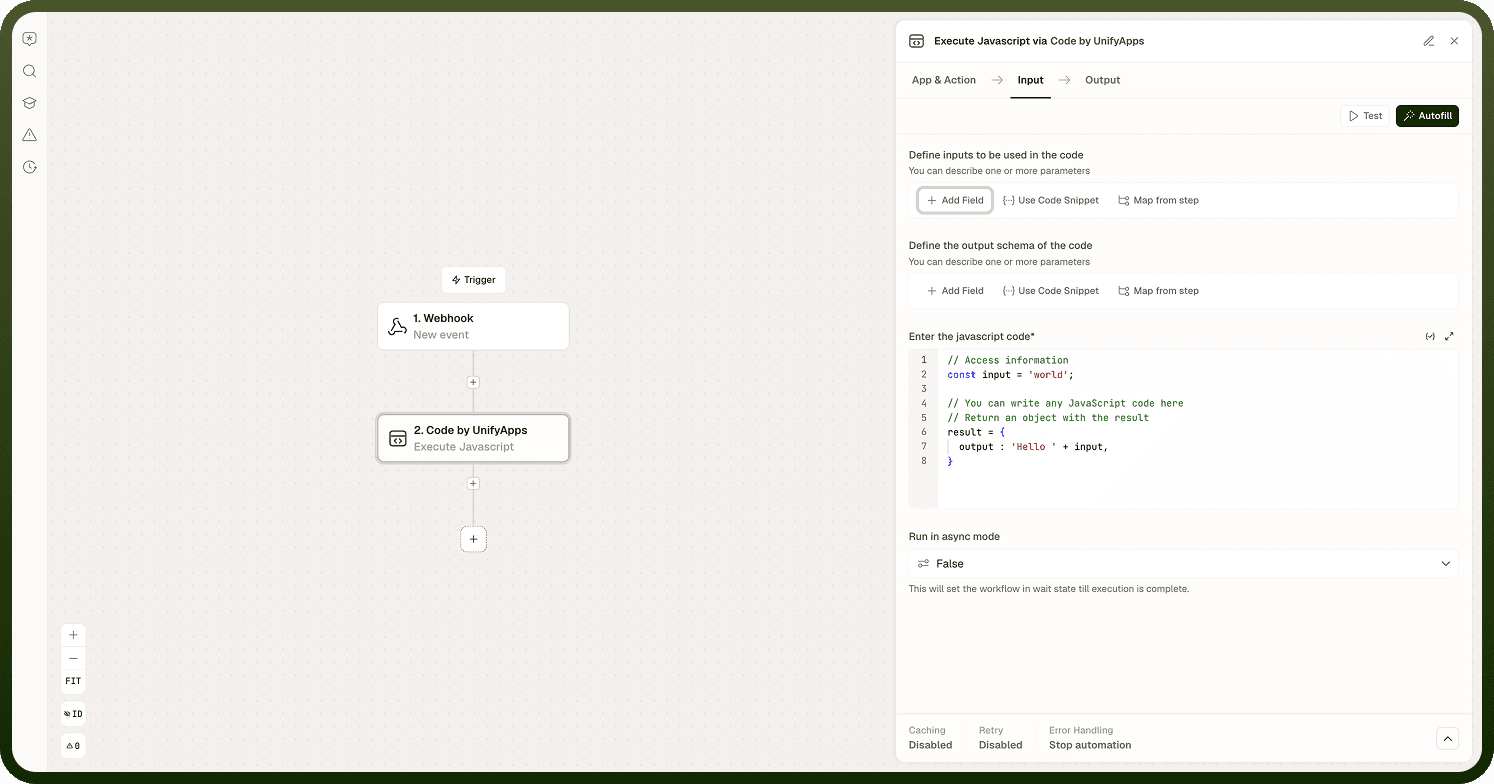Switch to the App & Action tab

pyautogui.click(x=944, y=80)
